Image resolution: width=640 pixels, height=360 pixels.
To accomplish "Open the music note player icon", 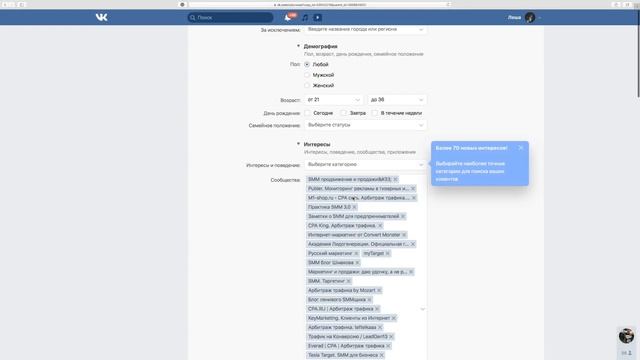I will [305, 18].
